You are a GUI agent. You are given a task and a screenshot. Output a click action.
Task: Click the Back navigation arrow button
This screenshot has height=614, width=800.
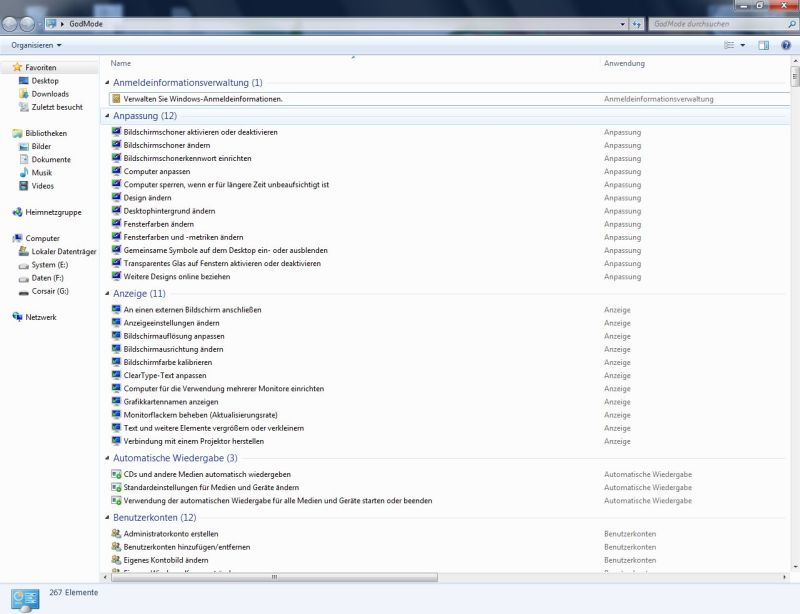click(10, 23)
